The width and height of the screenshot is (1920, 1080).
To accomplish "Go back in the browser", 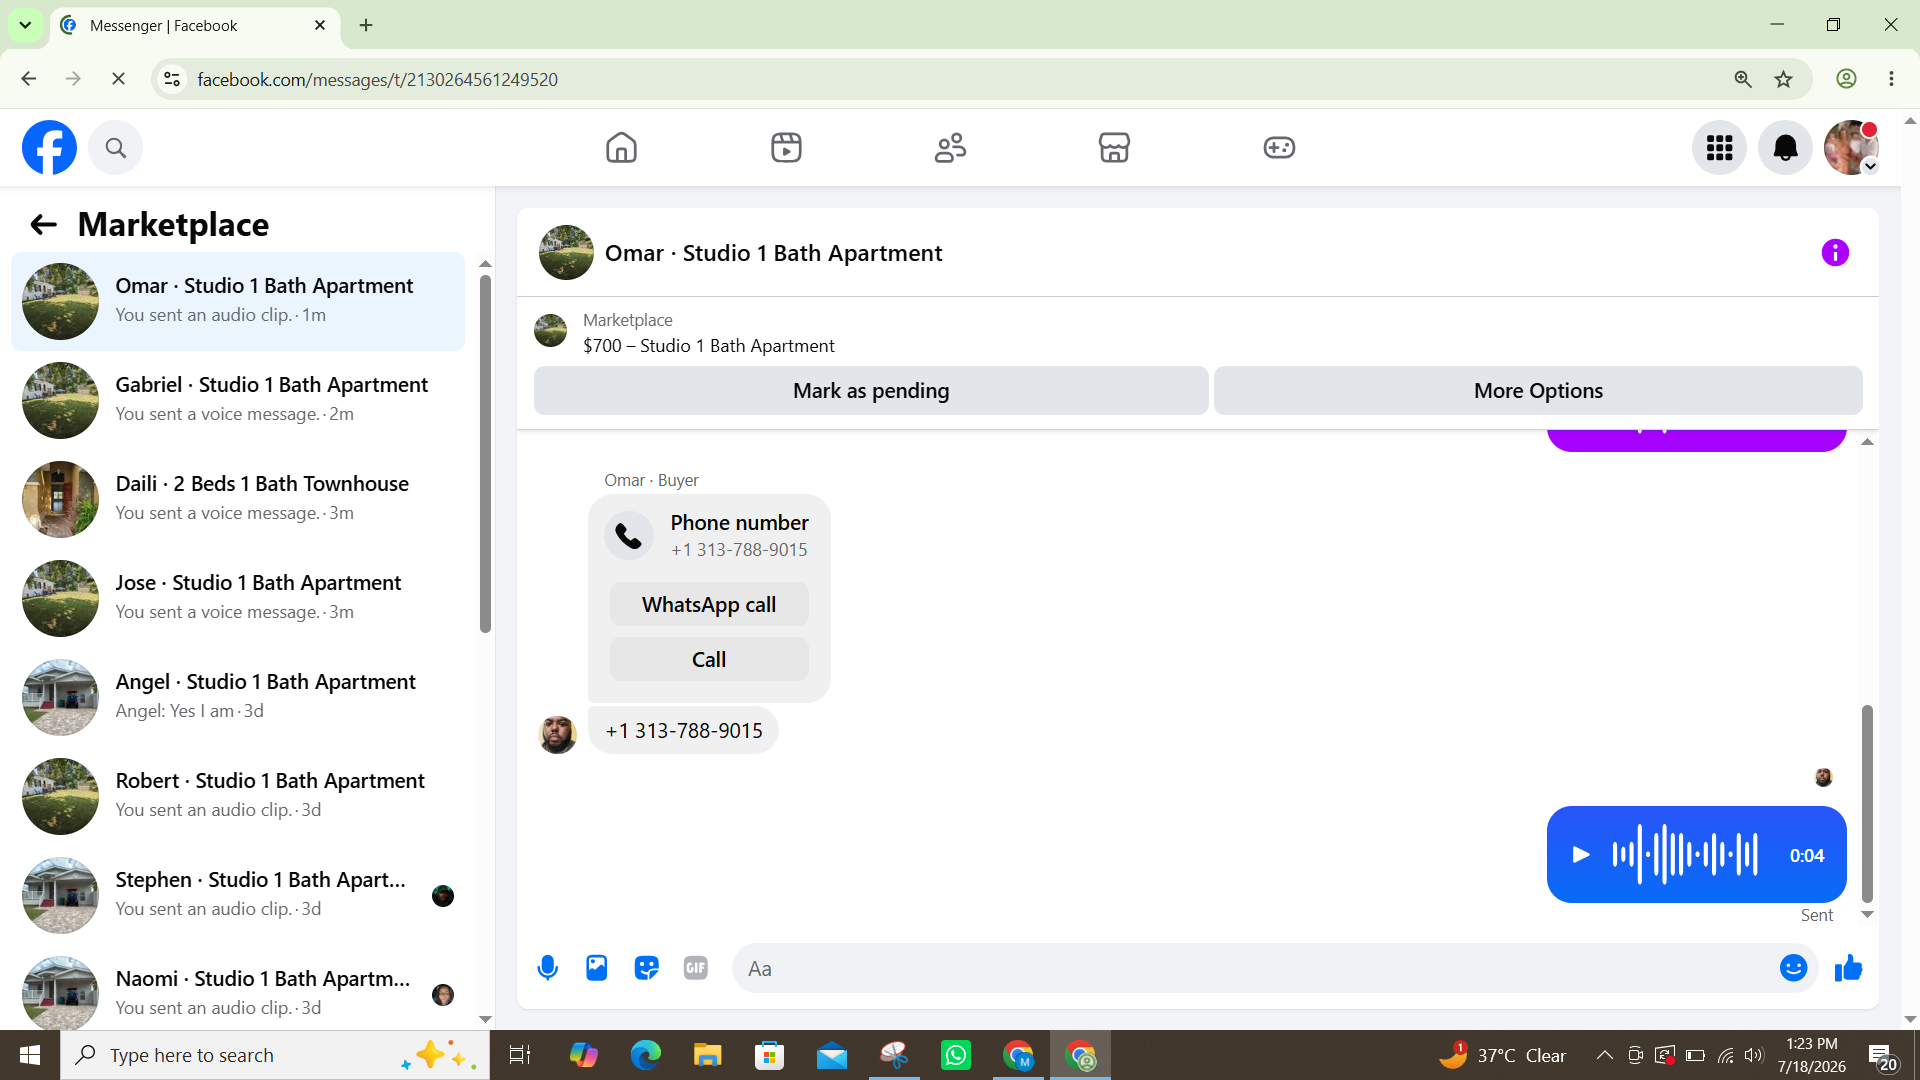I will tap(29, 79).
